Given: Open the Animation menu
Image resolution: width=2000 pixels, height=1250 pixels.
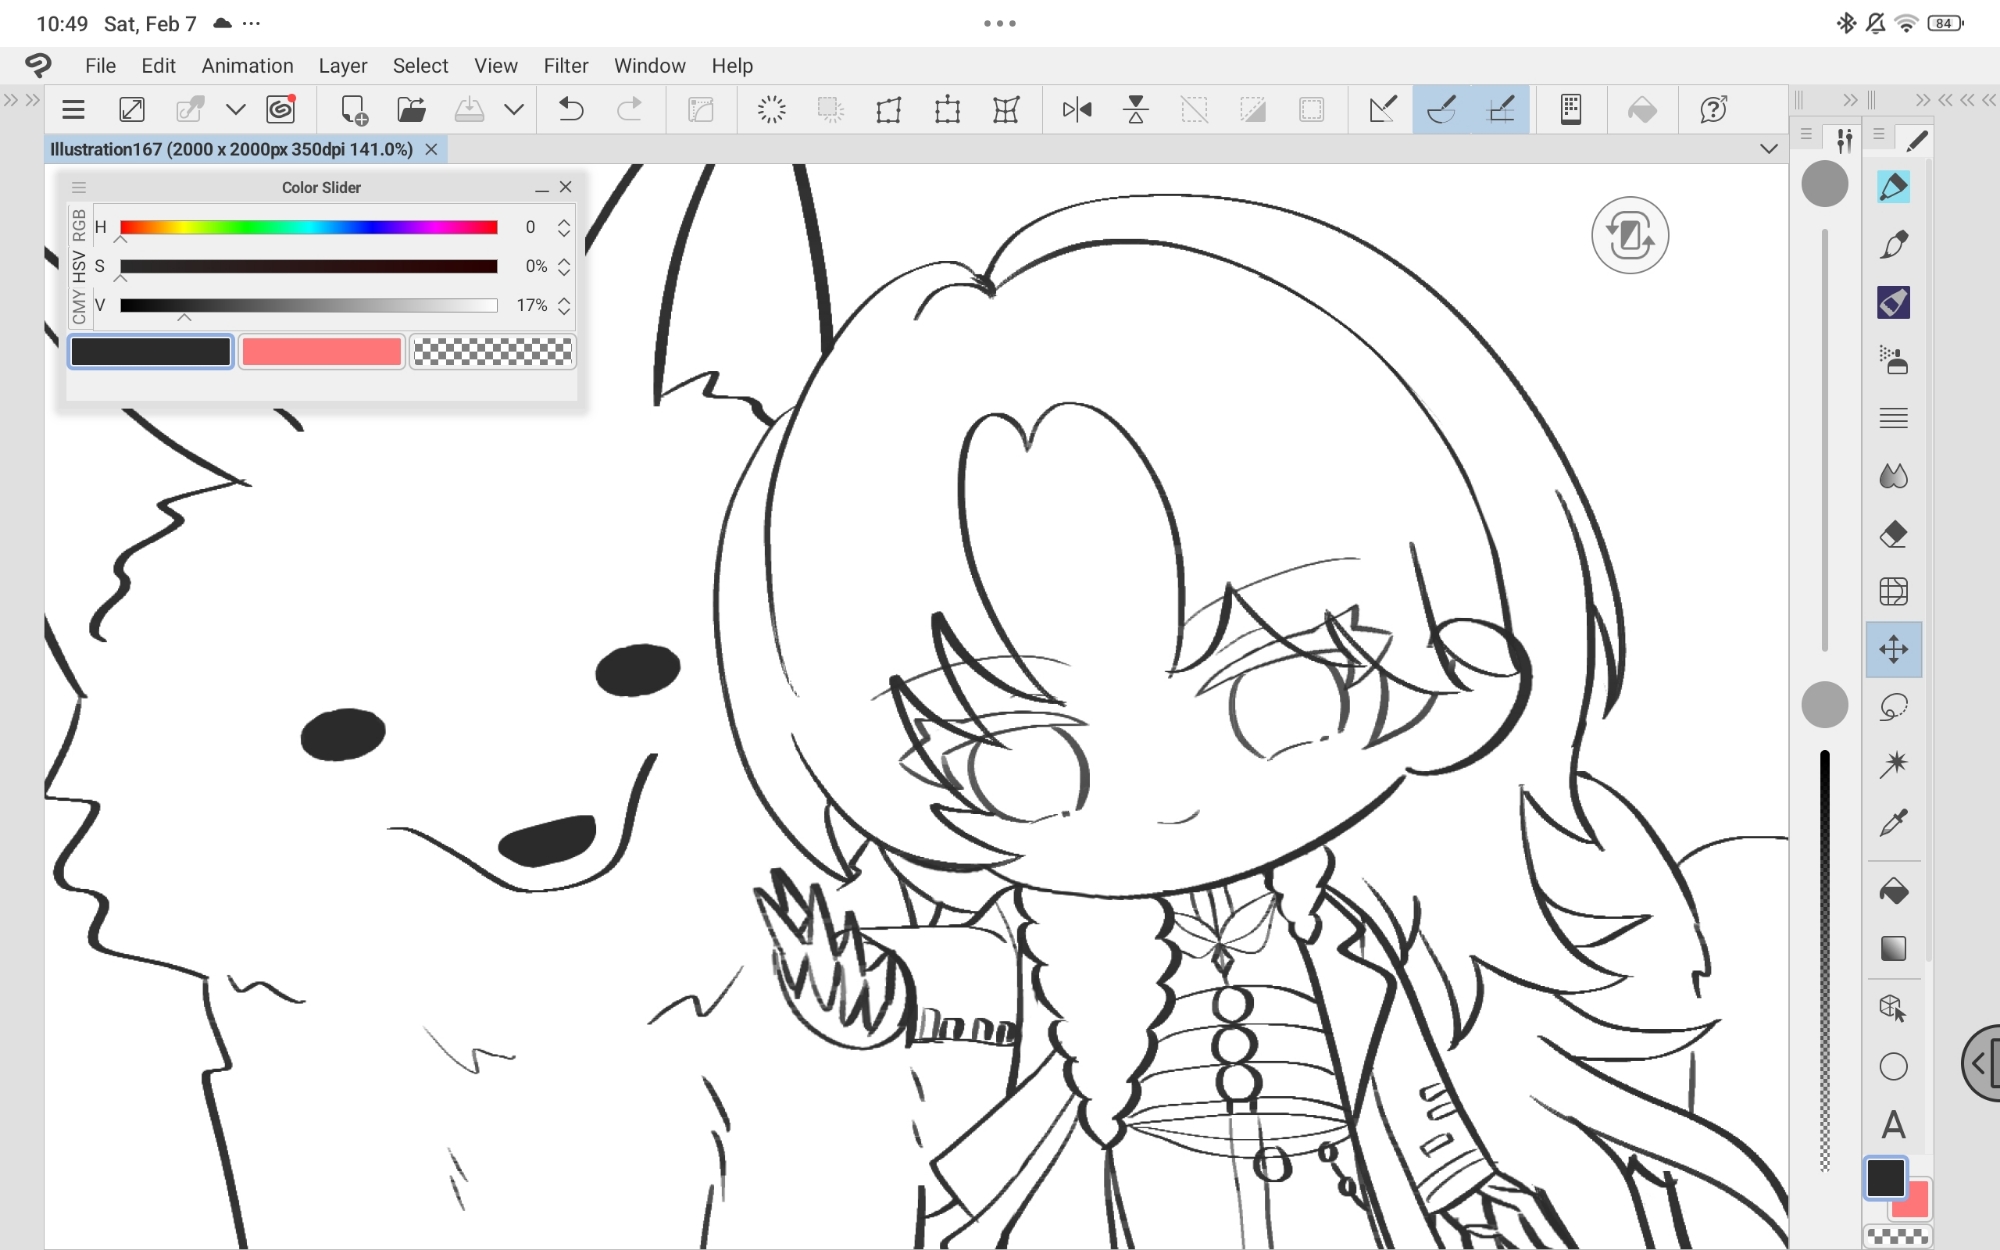Looking at the screenshot, I should [247, 66].
